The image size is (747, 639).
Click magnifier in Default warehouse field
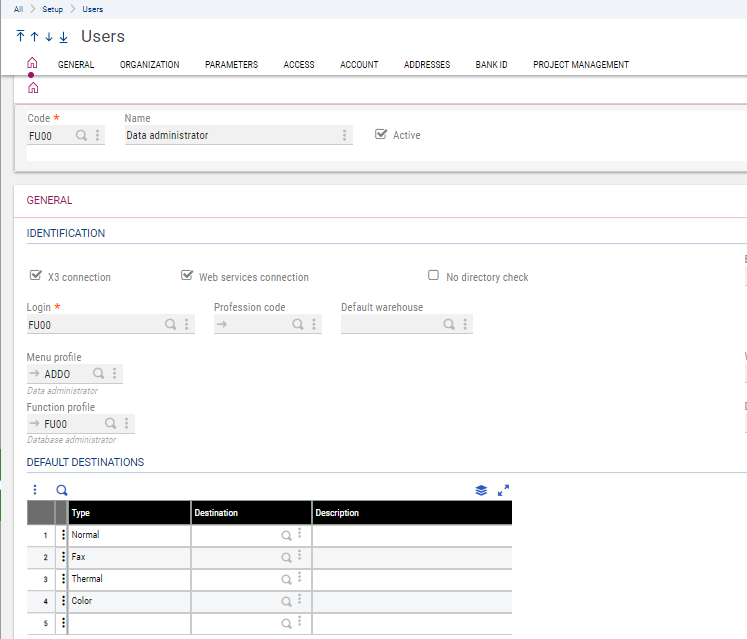(x=449, y=325)
